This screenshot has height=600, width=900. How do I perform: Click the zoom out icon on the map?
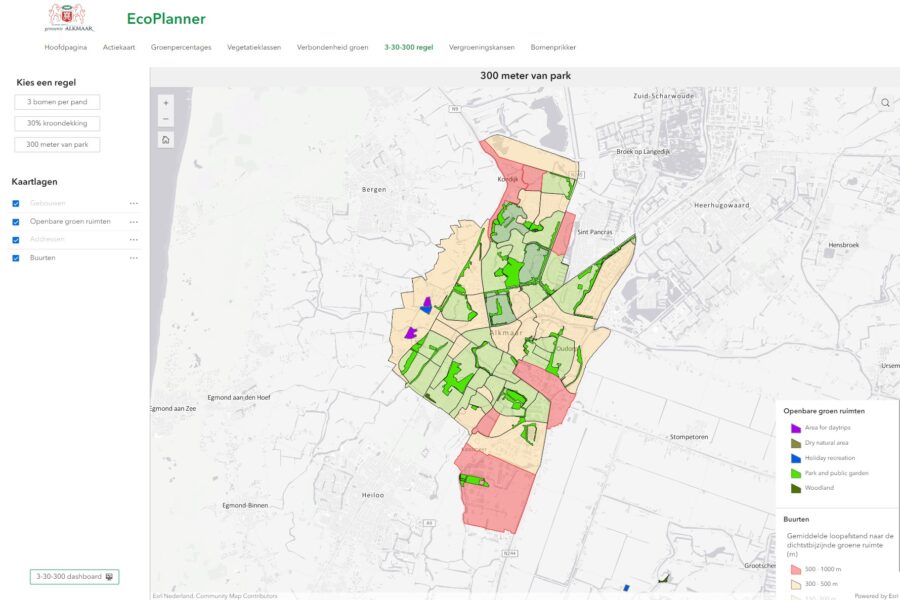pos(165,118)
